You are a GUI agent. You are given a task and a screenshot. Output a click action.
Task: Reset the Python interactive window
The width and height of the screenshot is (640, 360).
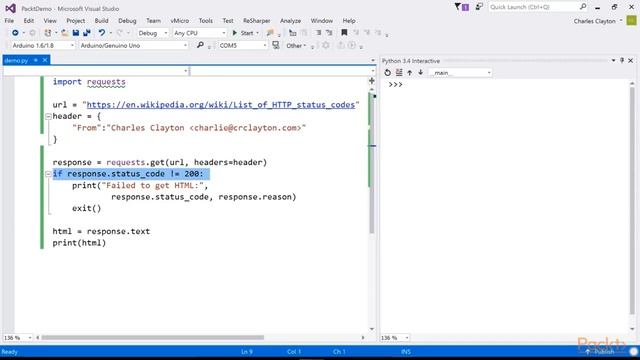click(387, 73)
